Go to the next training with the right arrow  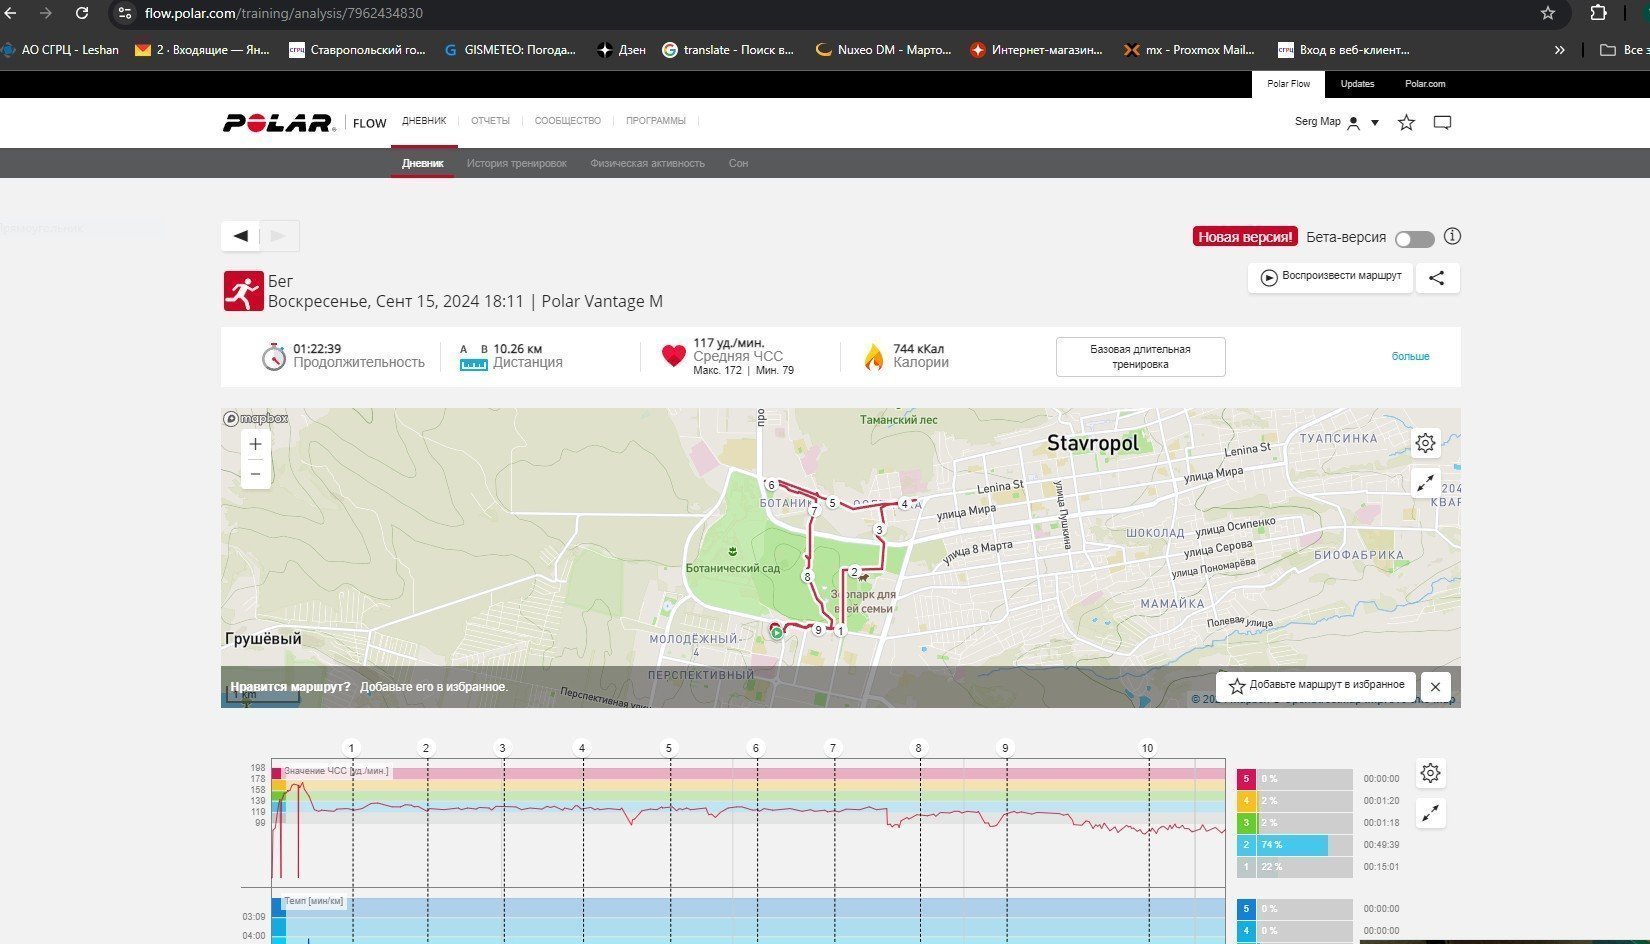coord(279,236)
